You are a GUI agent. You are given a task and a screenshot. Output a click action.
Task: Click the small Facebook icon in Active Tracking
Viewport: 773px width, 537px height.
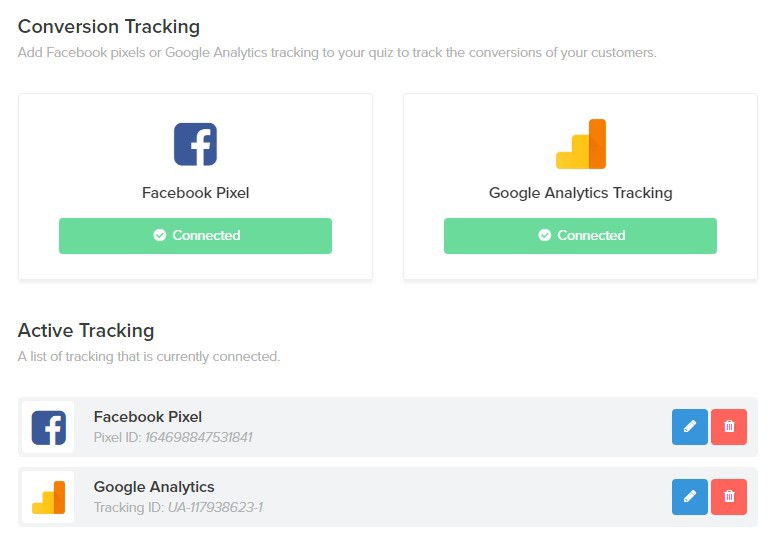pos(48,428)
